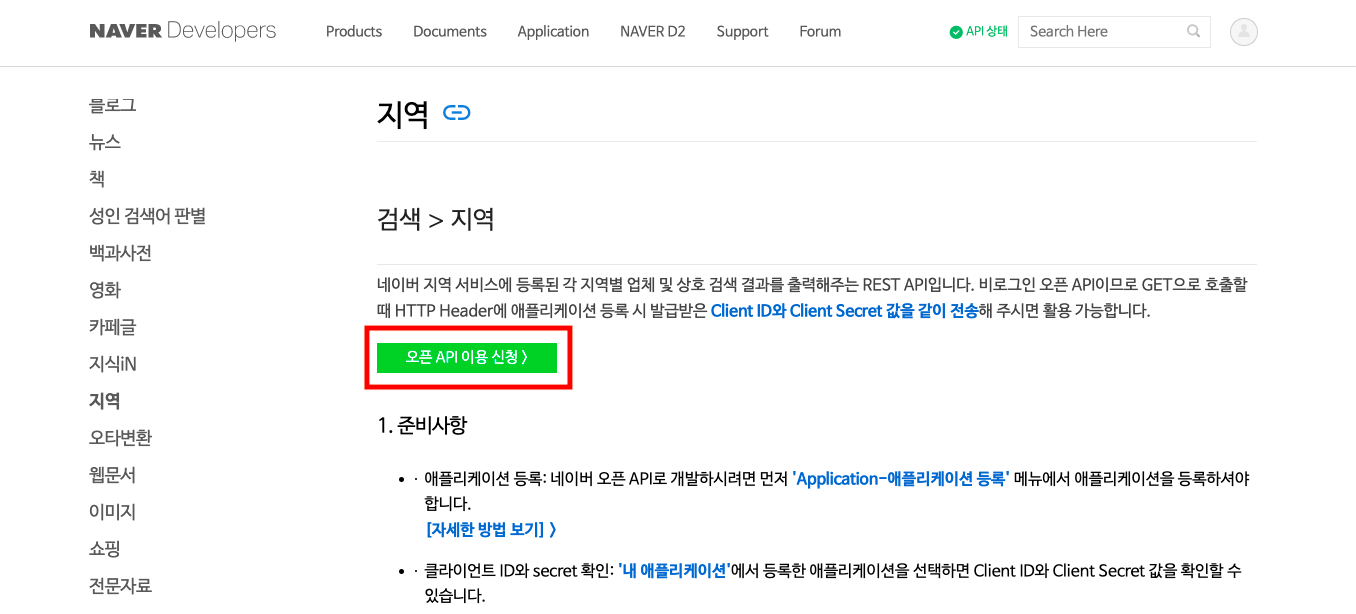Screen dimensions: 1356x614
Task: Click the green API status check icon
Action: pyautogui.click(x=956, y=32)
